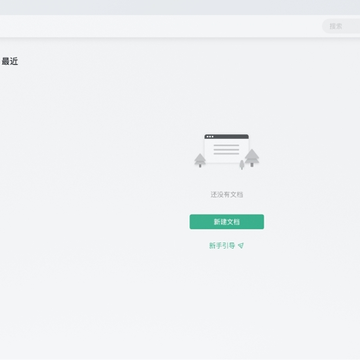Click the green 新建文档 button

pos(227,222)
